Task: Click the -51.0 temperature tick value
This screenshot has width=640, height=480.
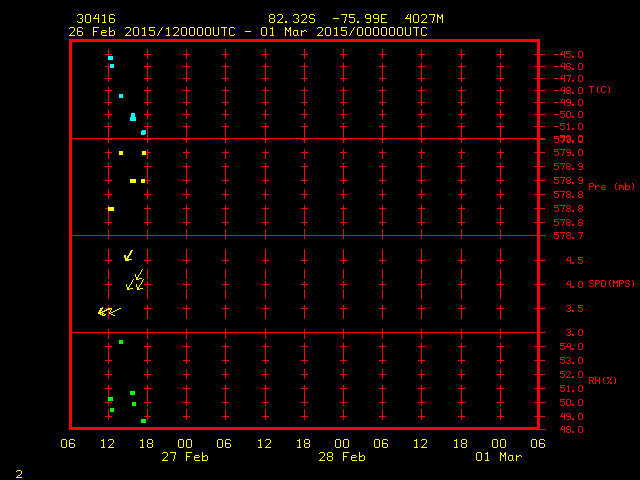Action: point(569,127)
